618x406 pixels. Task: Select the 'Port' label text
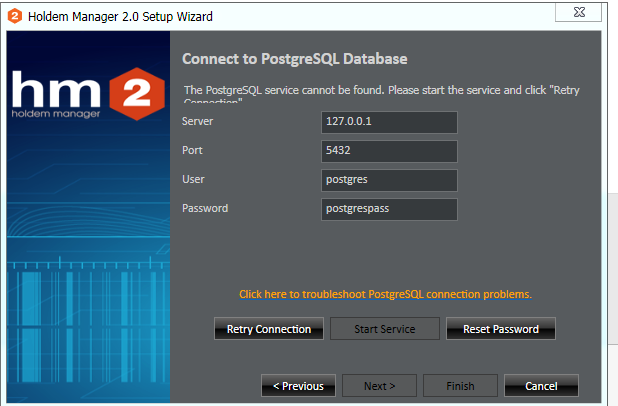pos(192,150)
